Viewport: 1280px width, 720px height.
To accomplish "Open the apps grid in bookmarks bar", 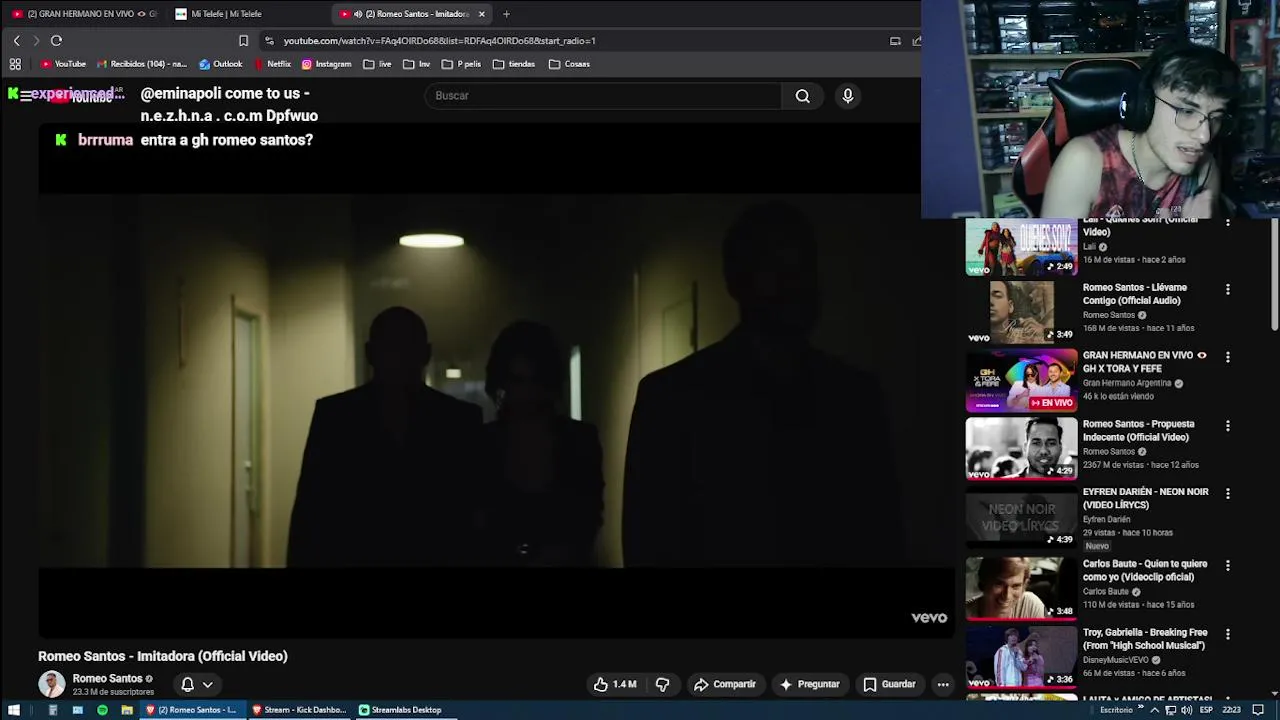I will [x=15, y=64].
